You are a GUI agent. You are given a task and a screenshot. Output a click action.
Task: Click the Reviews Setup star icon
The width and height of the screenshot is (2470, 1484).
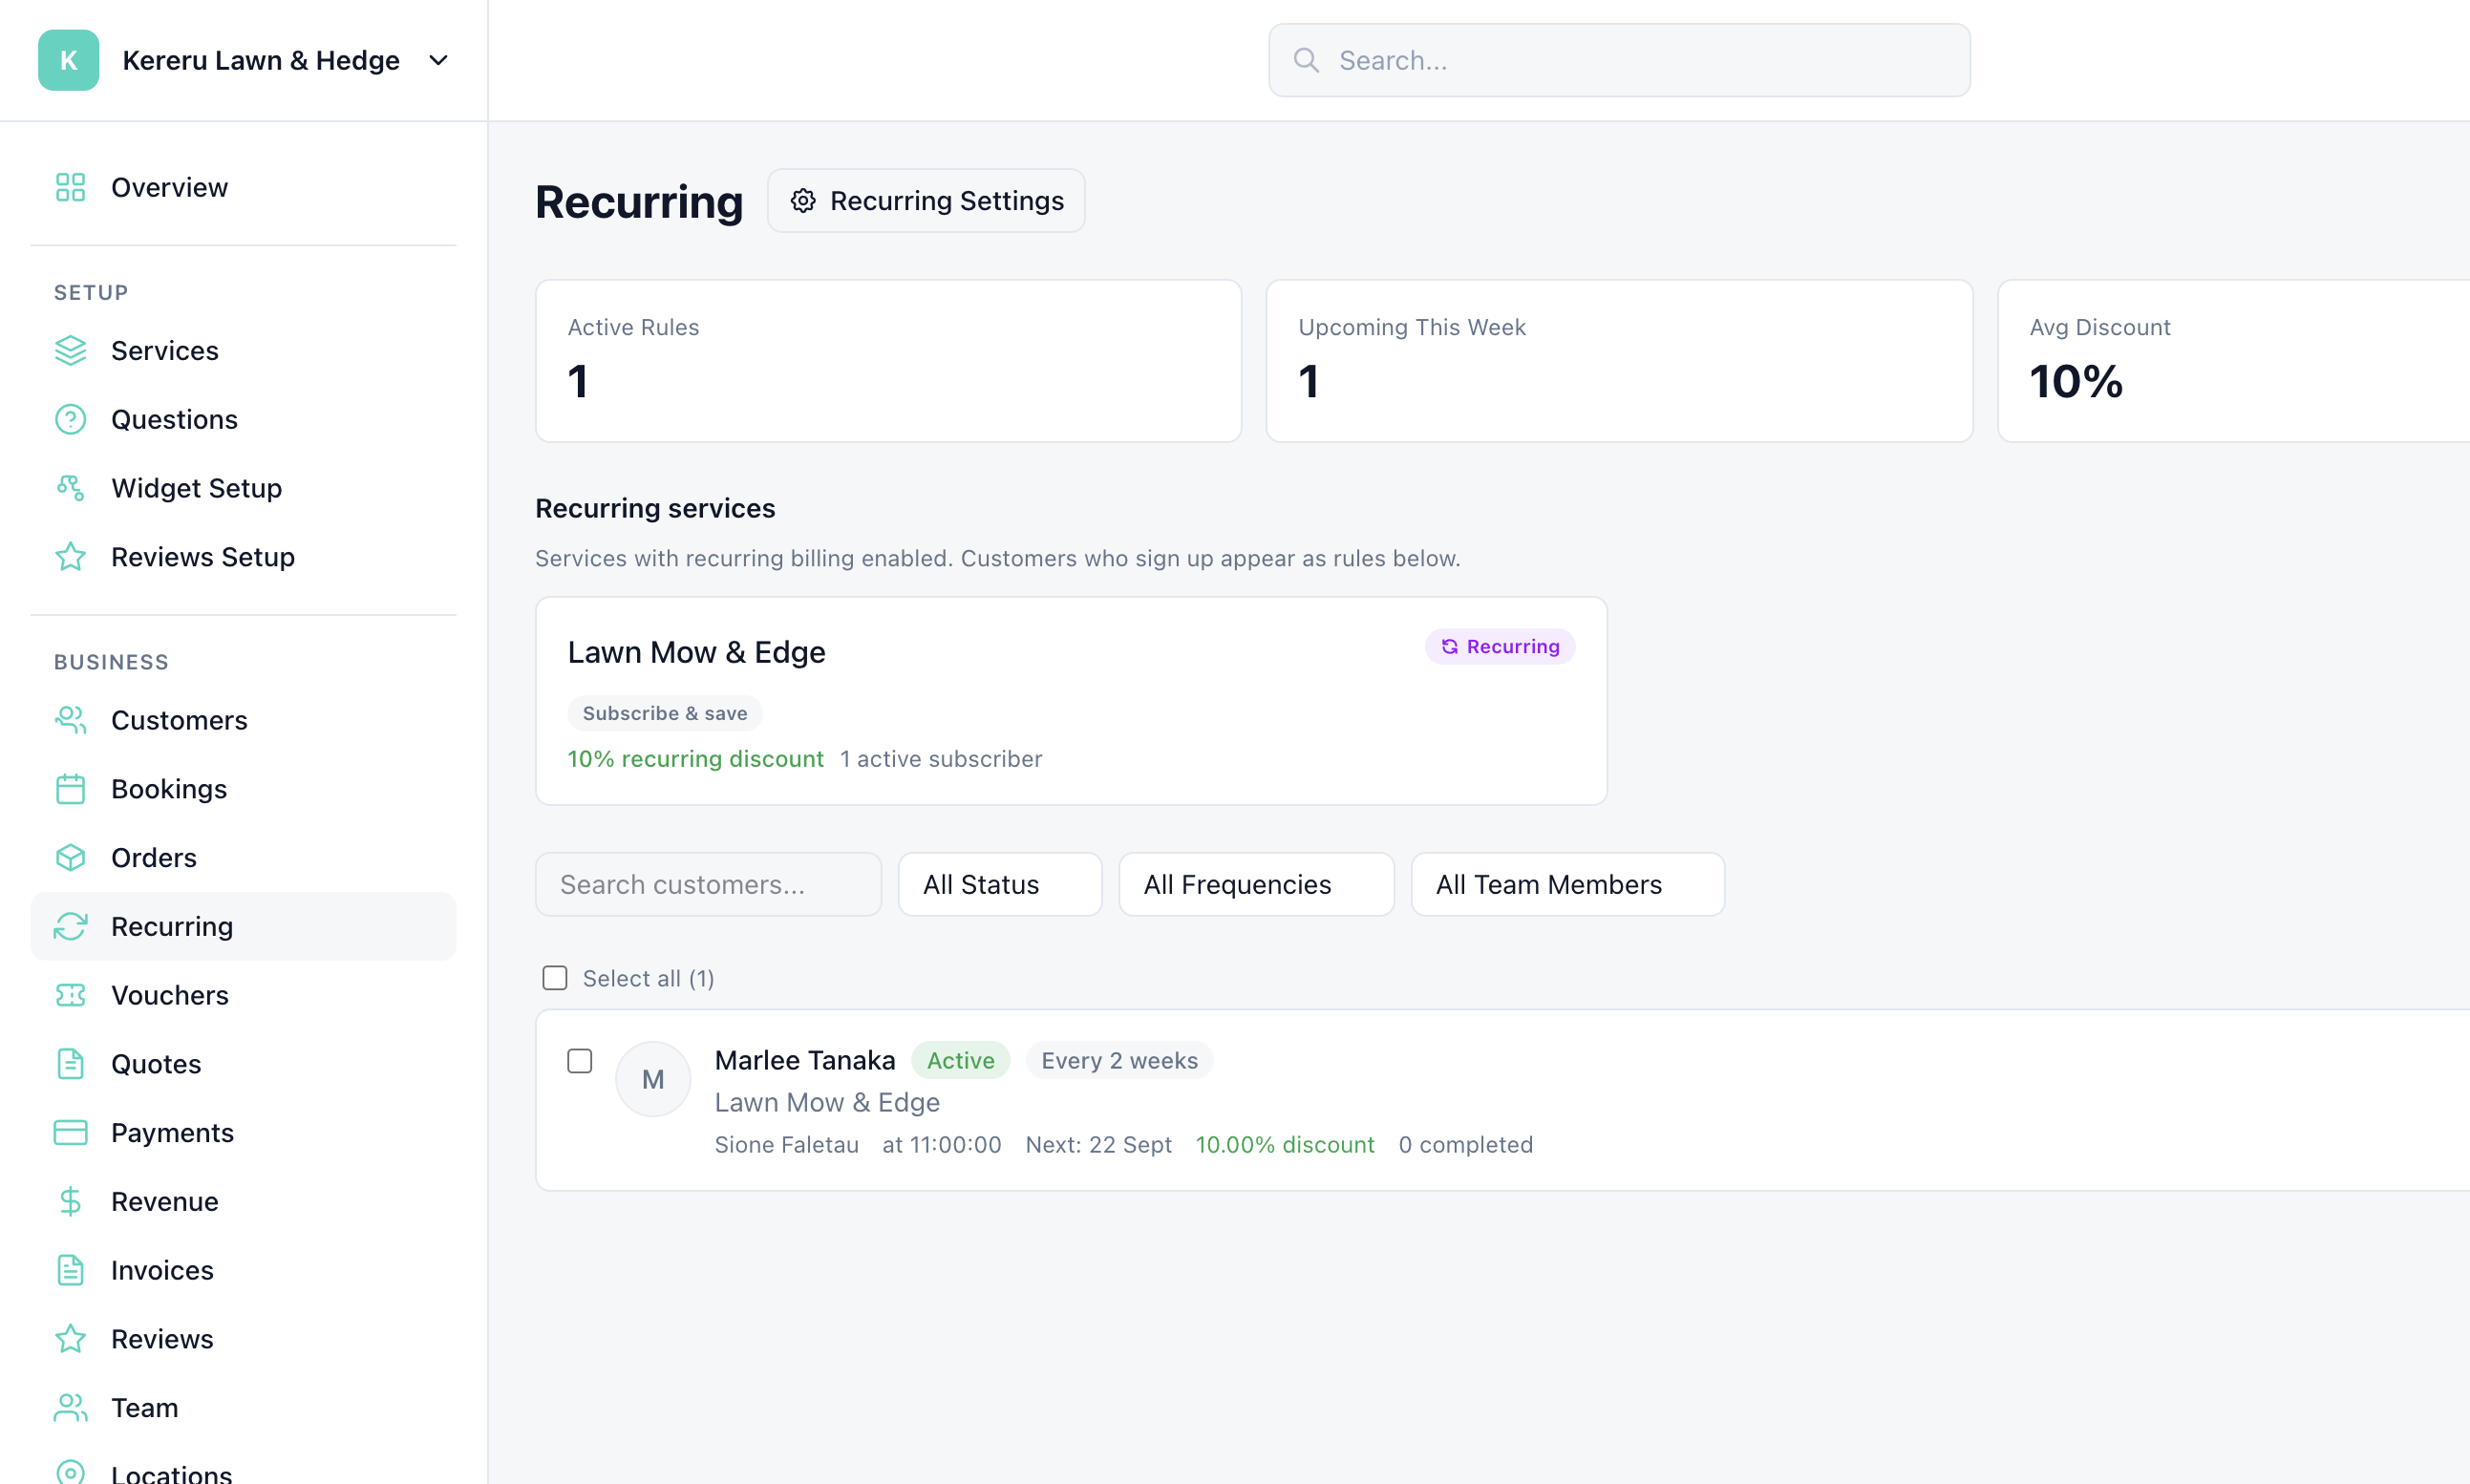click(70, 557)
